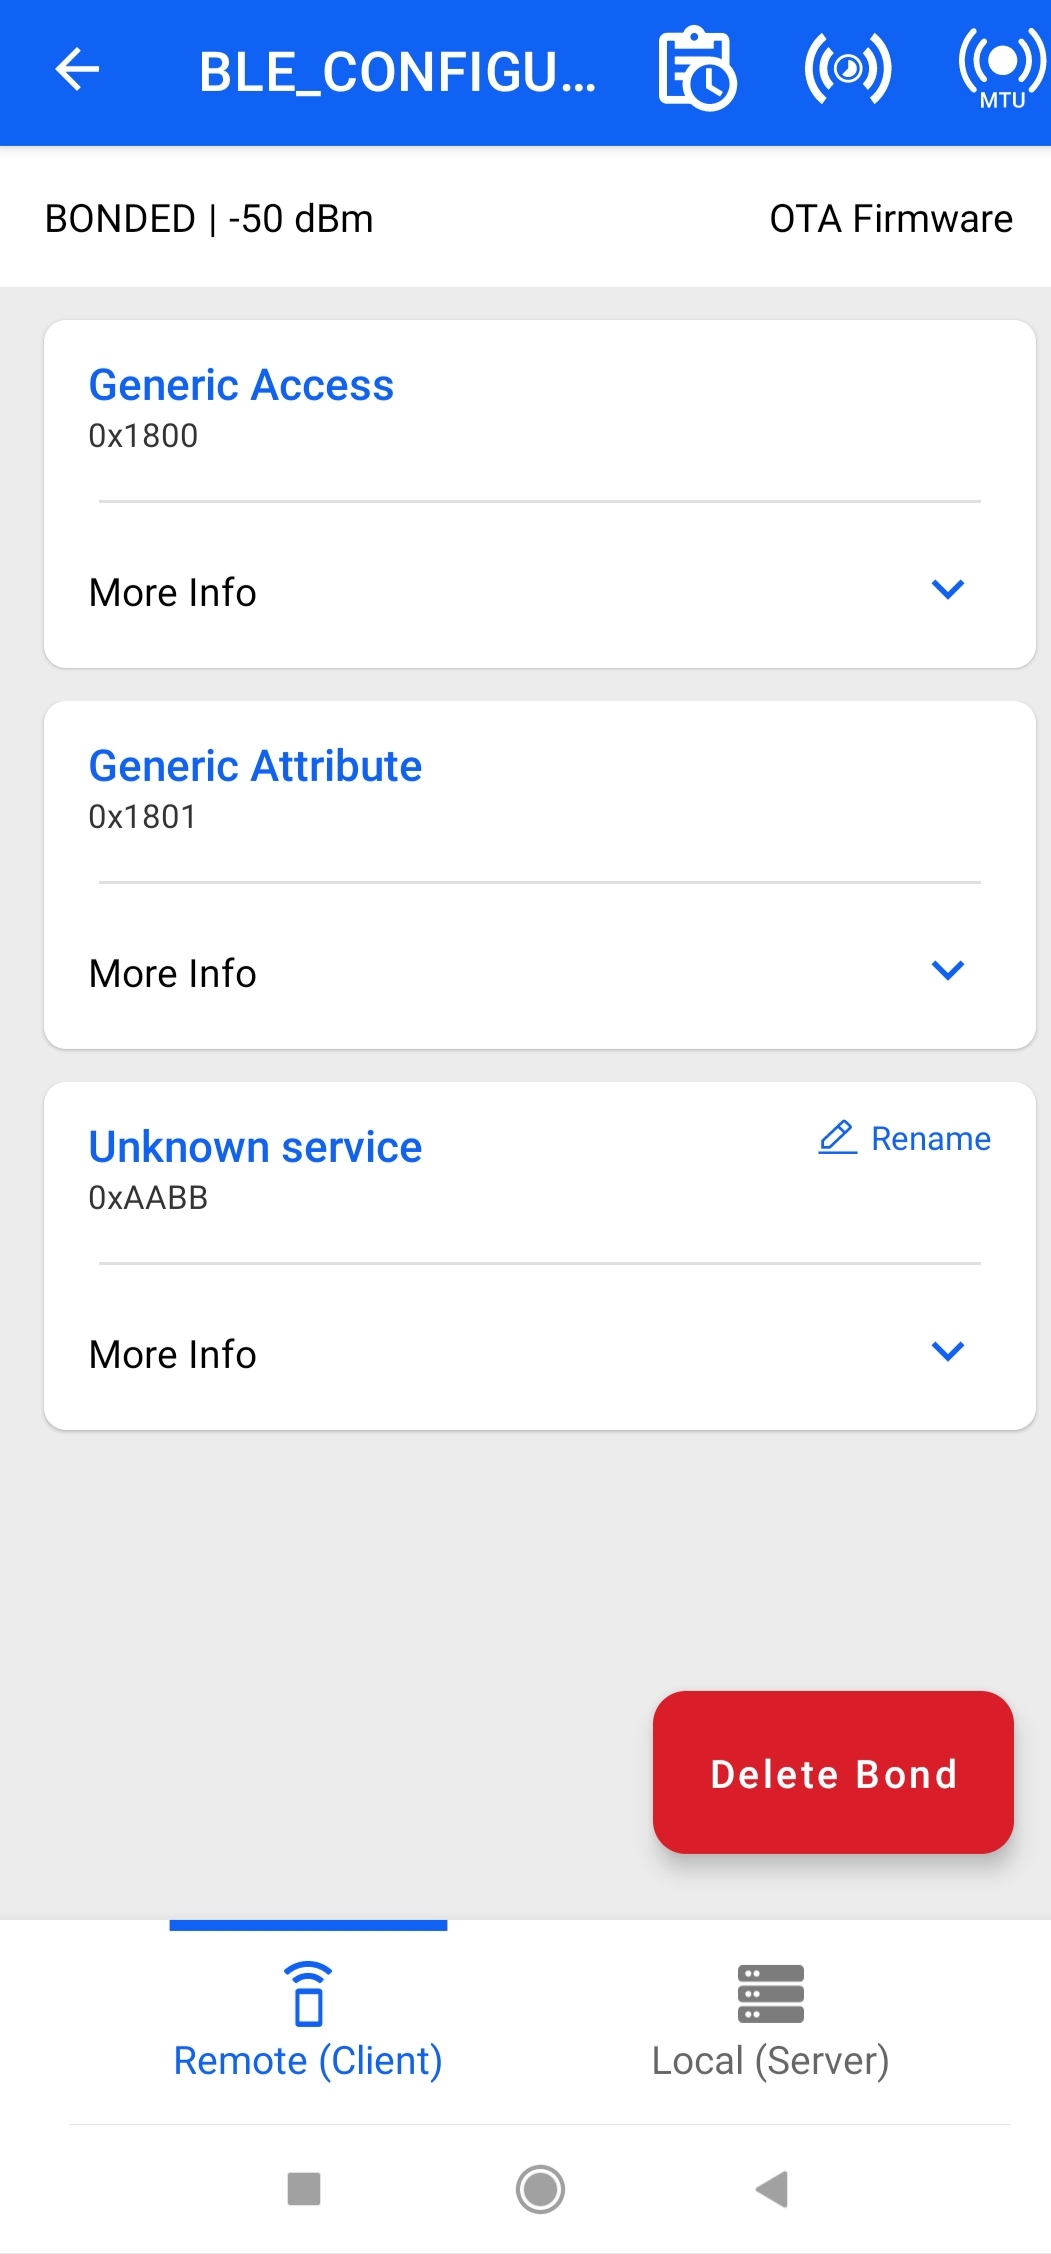Tap the pencil icon beside Rename
Image resolution: width=1051 pixels, height=2254 pixels.
(x=837, y=1138)
